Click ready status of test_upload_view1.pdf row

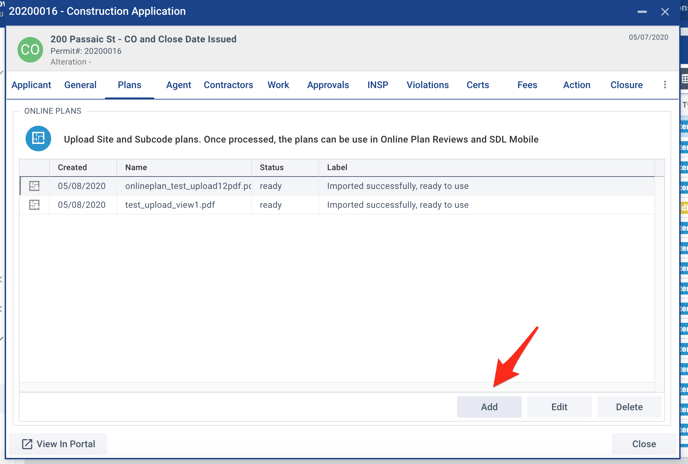tap(270, 205)
